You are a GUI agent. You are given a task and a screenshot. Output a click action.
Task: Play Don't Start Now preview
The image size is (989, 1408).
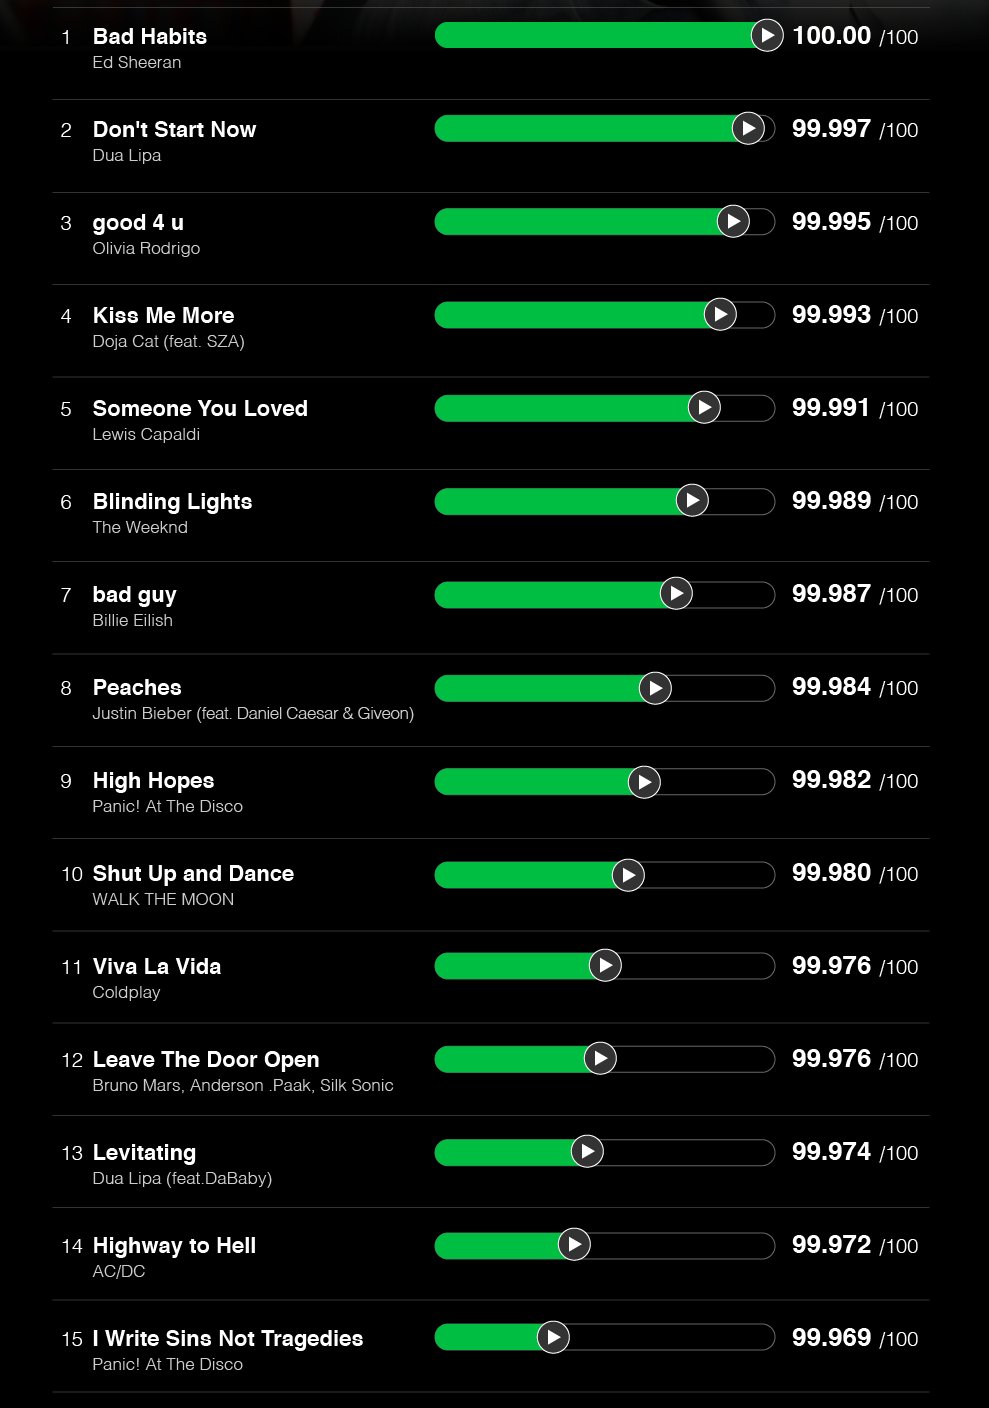point(748,128)
